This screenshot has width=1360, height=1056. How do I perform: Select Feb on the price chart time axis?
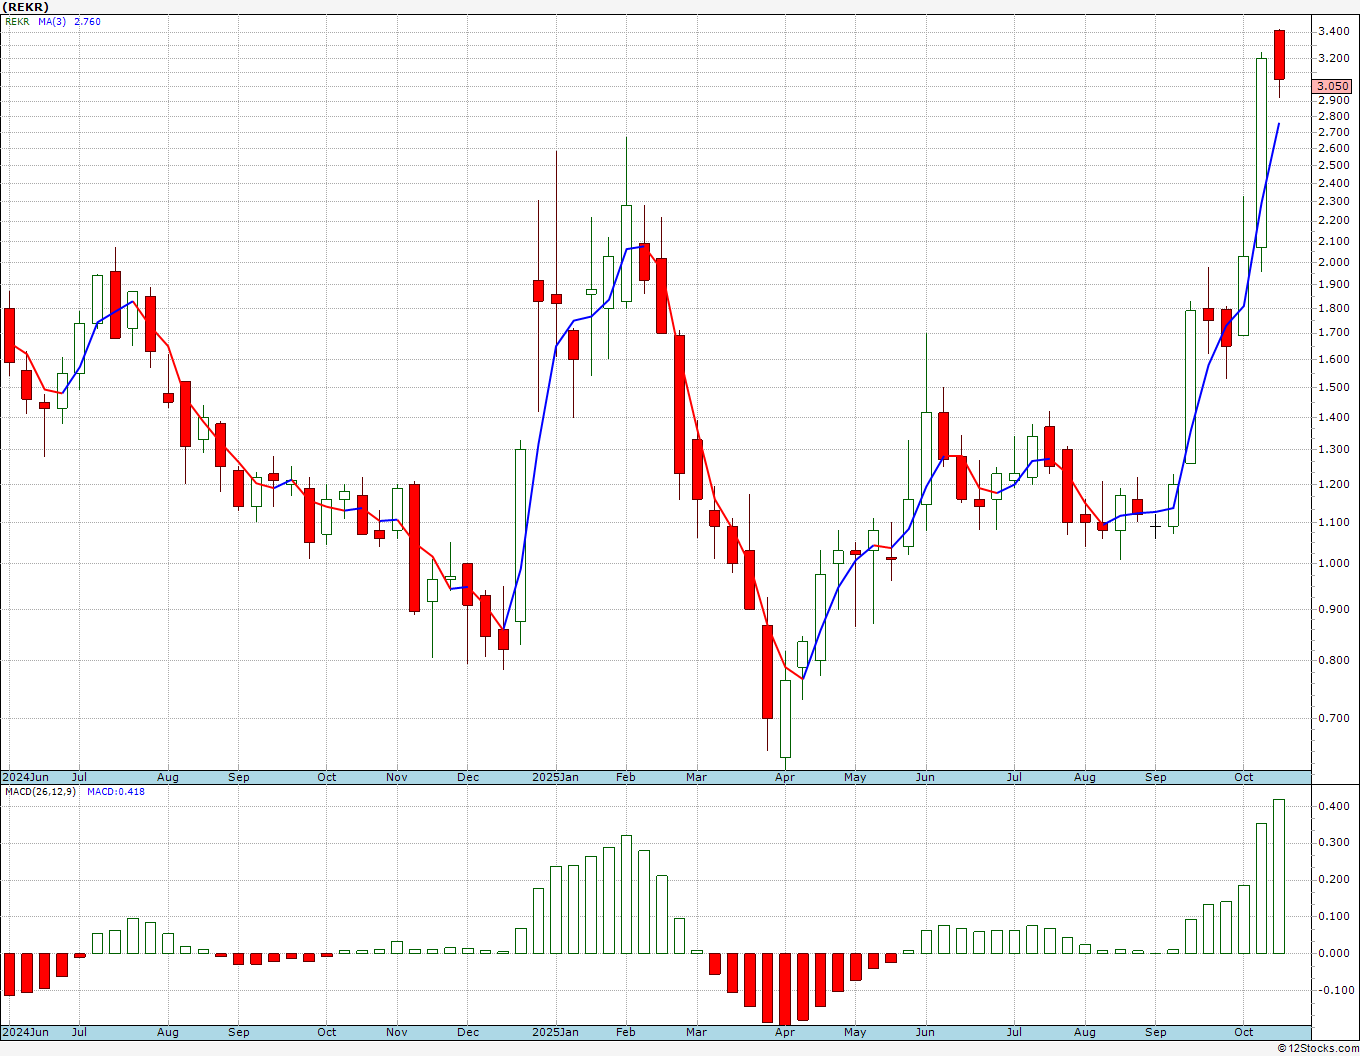(626, 777)
